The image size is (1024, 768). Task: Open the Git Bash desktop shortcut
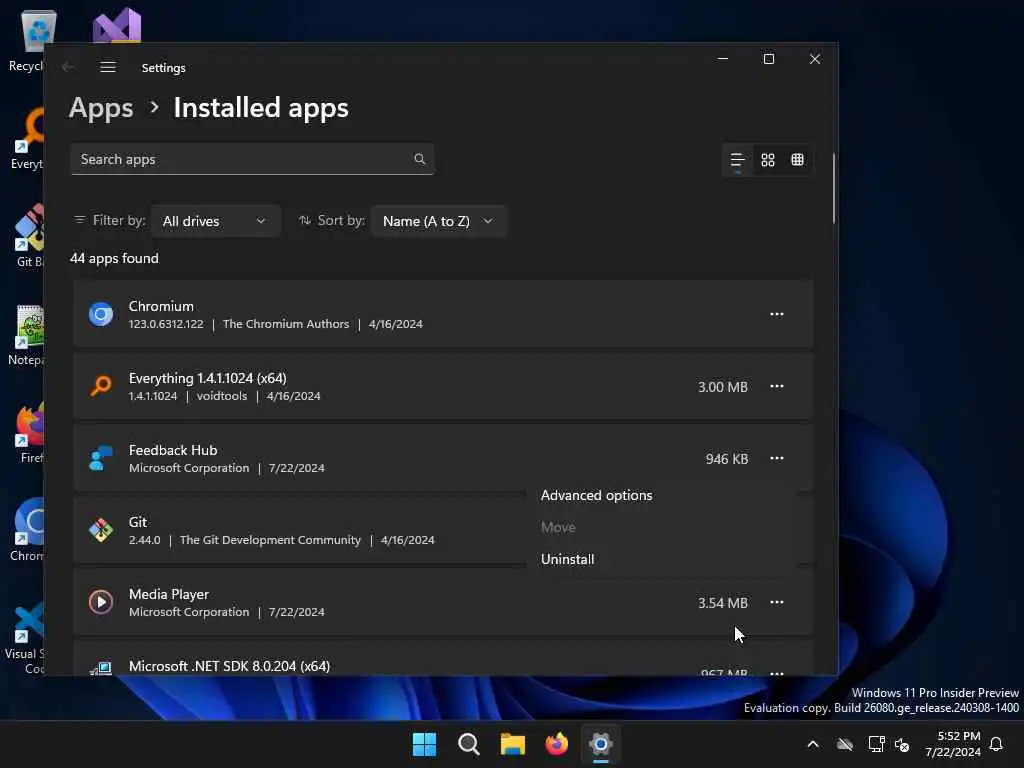[29, 236]
